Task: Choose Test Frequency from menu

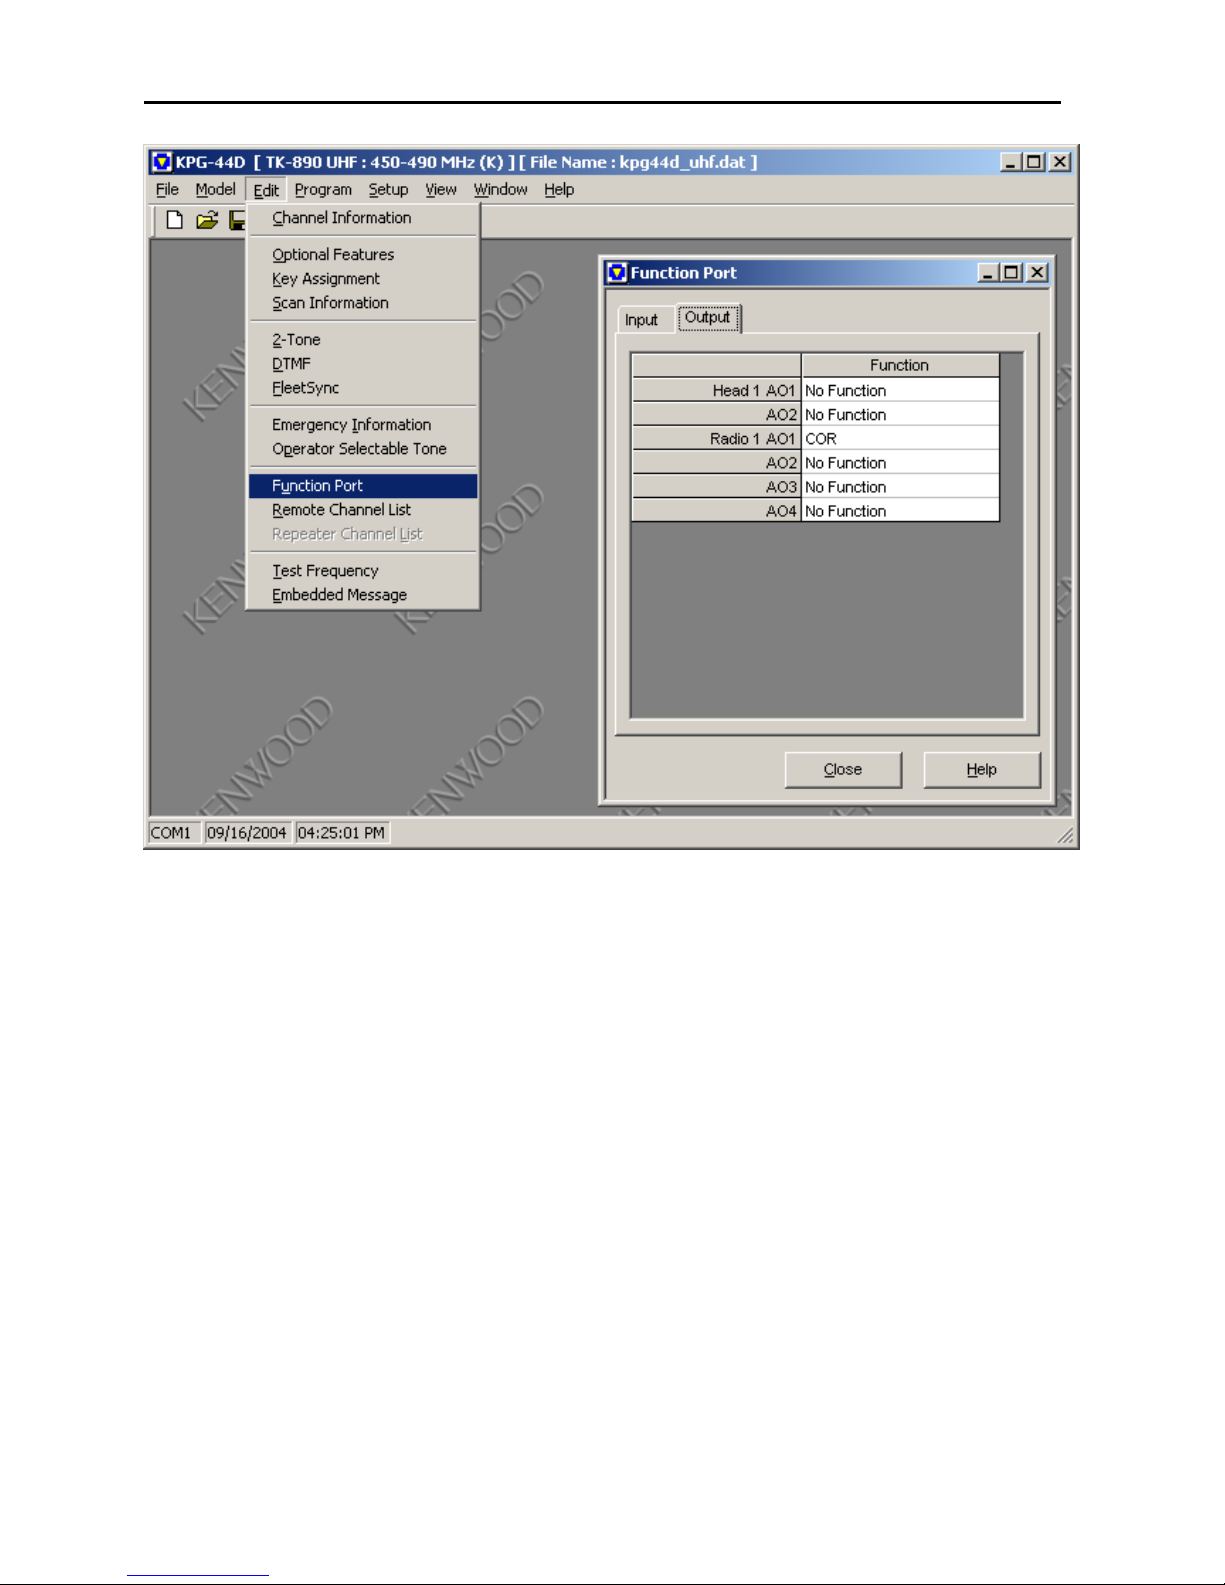Action: (x=363, y=571)
